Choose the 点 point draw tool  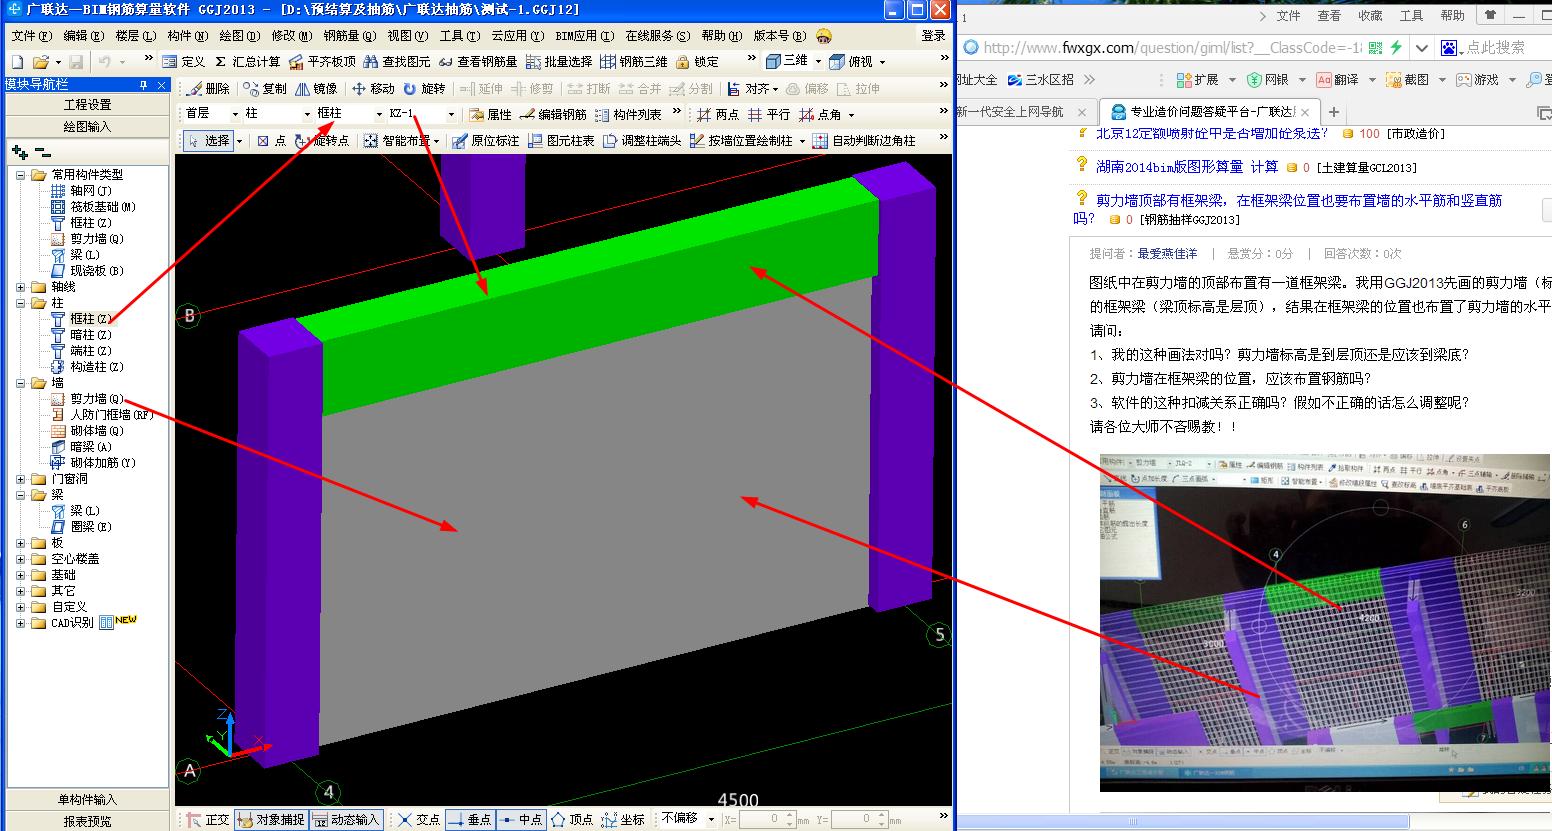coord(271,141)
